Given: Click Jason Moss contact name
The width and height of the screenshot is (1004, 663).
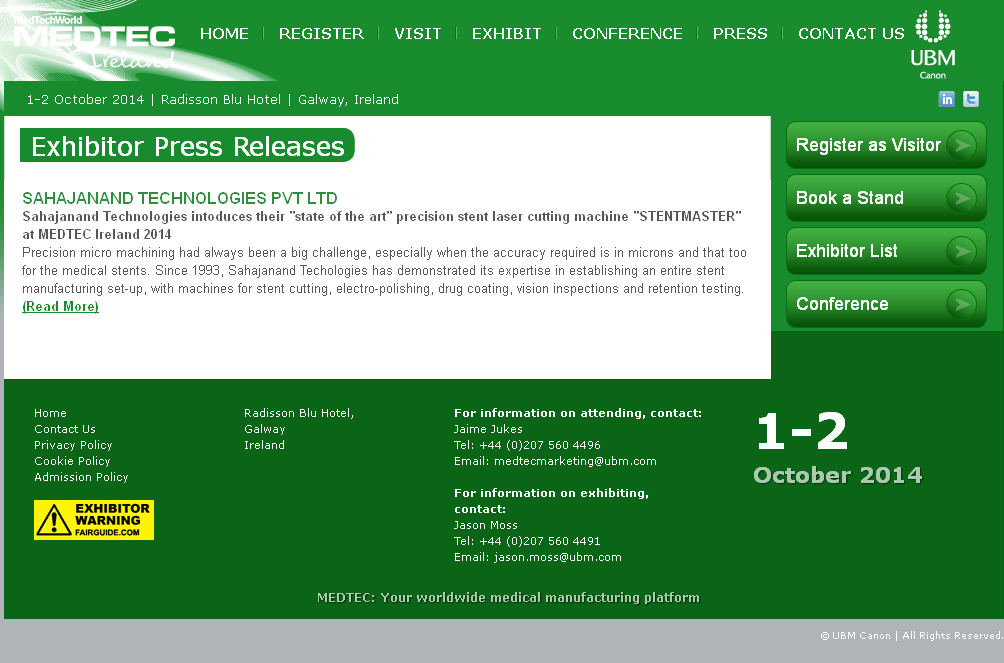Looking at the screenshot, I should tap(485, 525).
